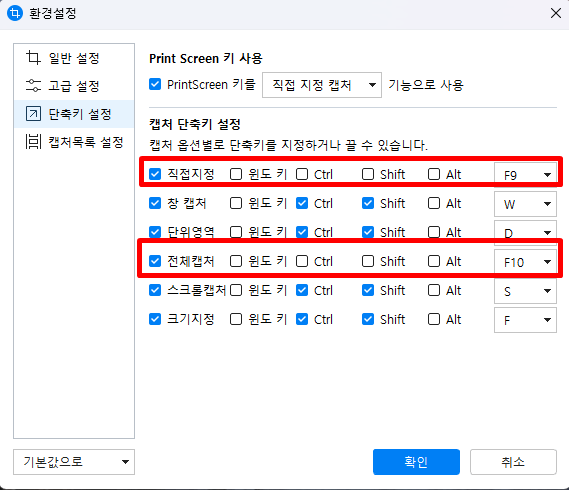The width and height of the screenshot is (569, 490).
Task: Click the app logo in title bar
Action: 15,13
